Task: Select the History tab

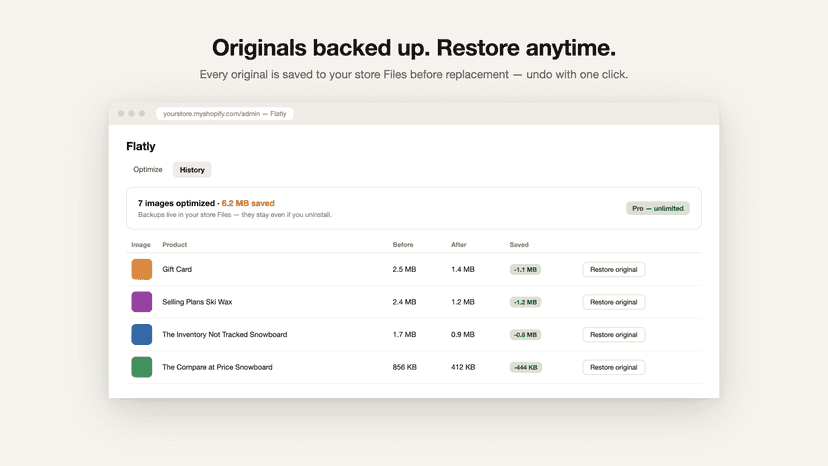Action: pyautogui.click(x=192, y=170)
